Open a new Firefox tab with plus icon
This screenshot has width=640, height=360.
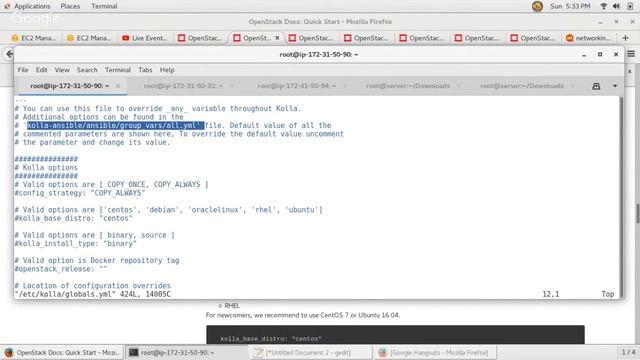coord(625,38)
